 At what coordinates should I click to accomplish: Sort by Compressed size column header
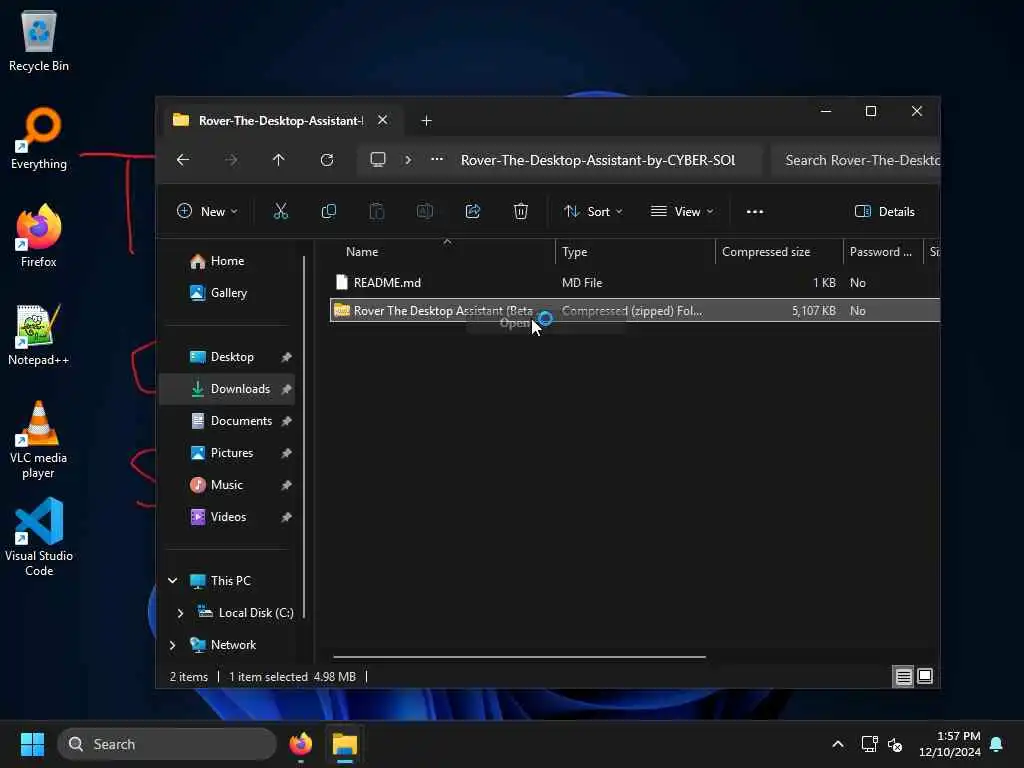779,251
